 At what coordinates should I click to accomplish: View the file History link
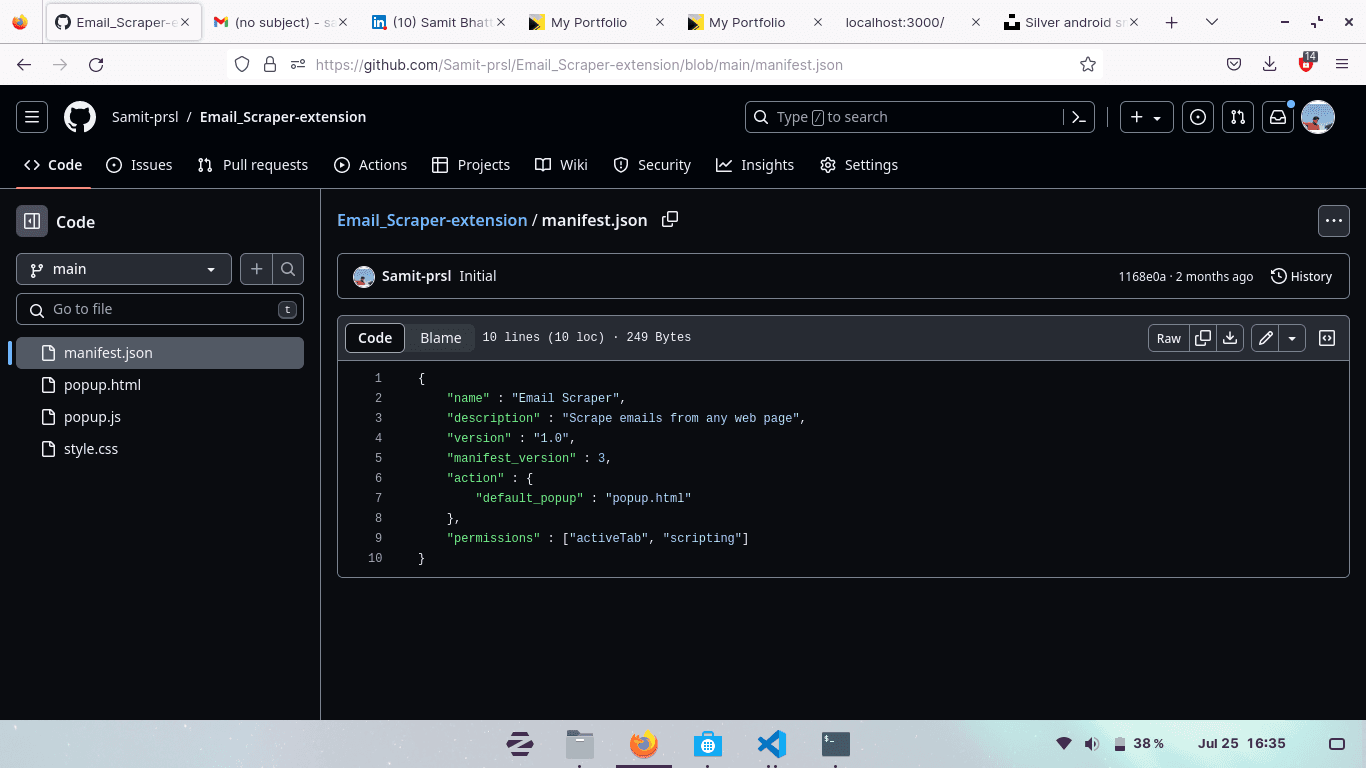click(1301, 276)
